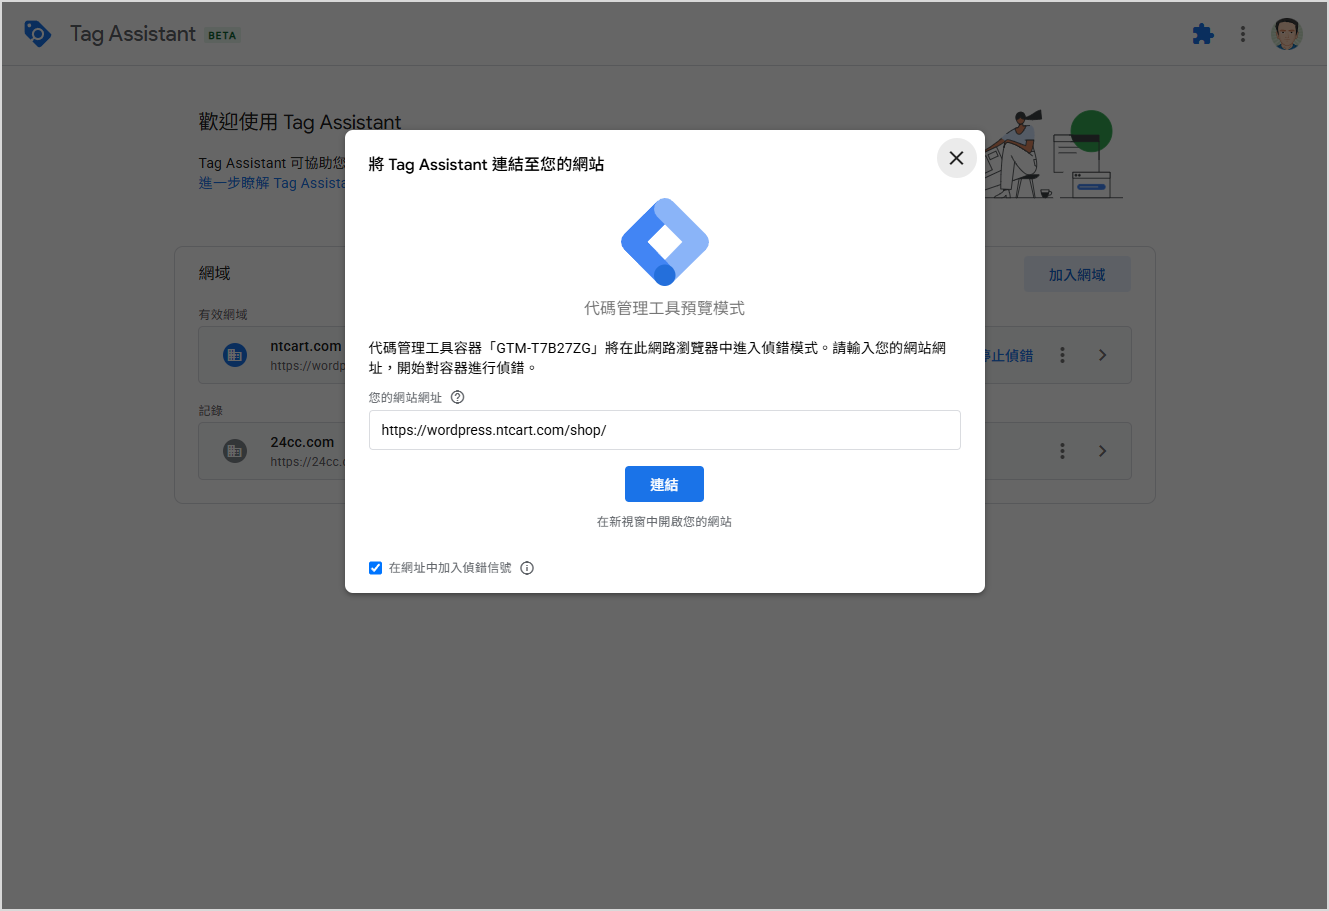Click the website URL input field
Screen dimensions: 1329x911
(x=665, y=430)
